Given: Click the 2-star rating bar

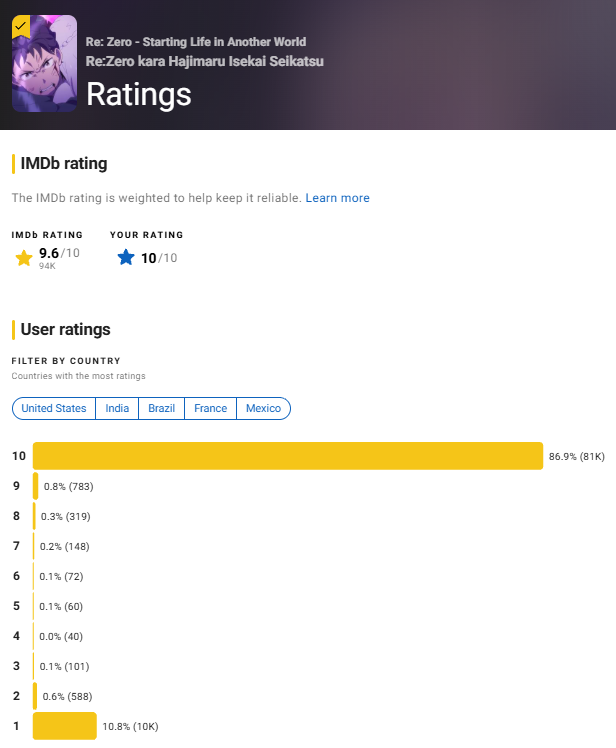Looking at the screenshot, I should 35,696.
